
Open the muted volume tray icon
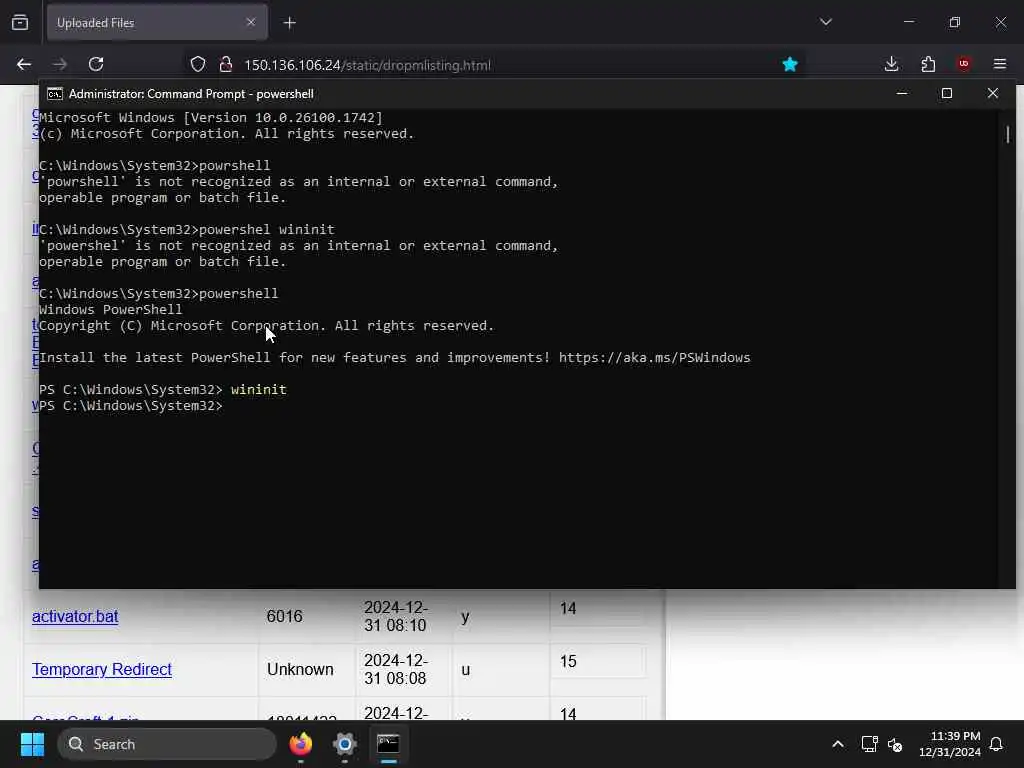click(x=895, y=744)
